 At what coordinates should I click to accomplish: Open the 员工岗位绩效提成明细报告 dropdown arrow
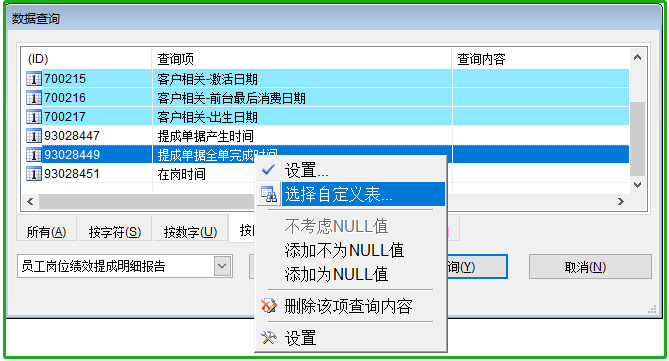point(222,266)
